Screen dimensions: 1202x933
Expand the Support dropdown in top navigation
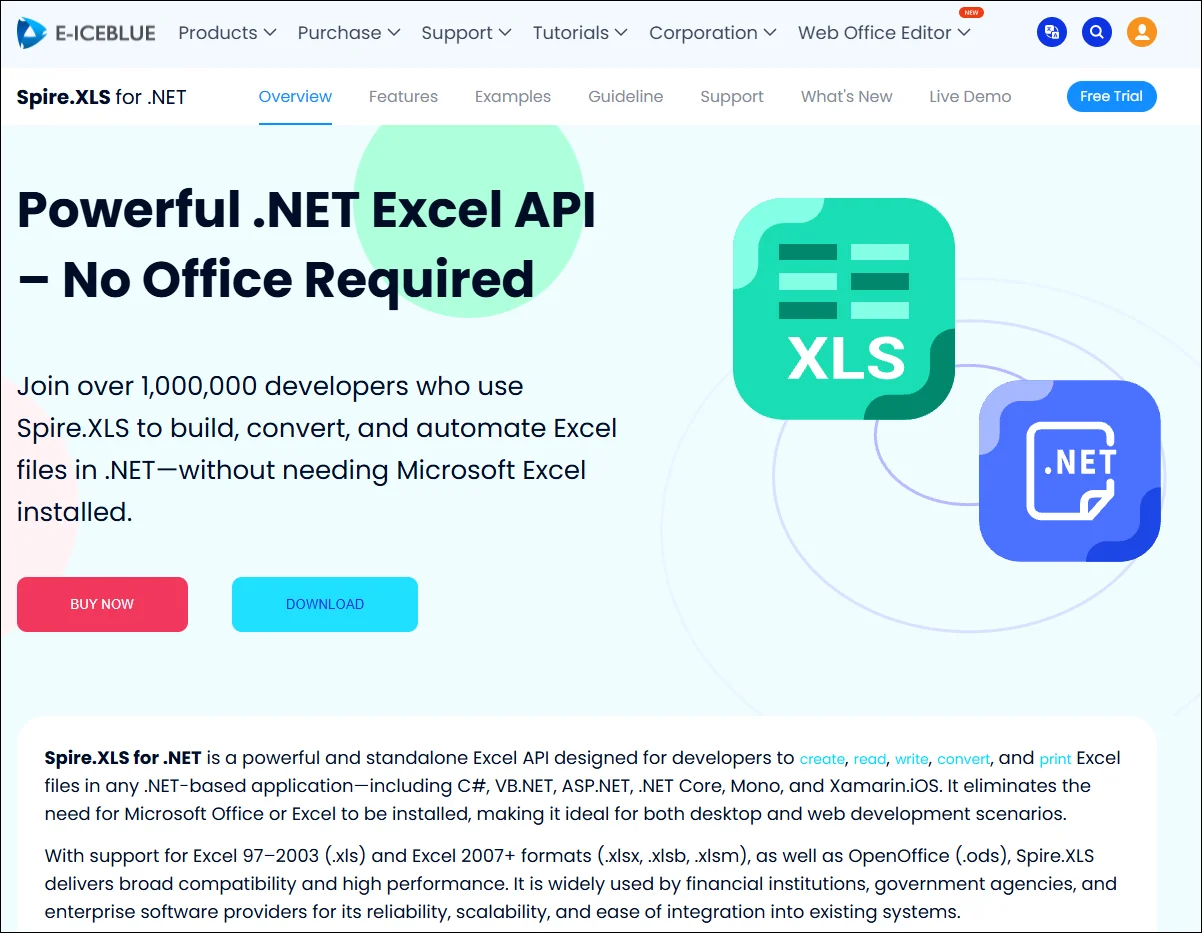pos(466,33)
